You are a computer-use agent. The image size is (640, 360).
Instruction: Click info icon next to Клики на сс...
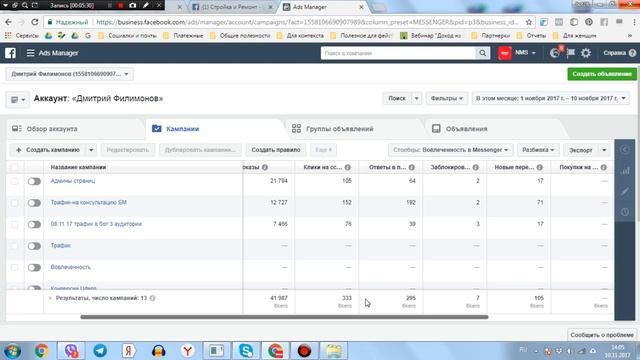pyautogui.click(x=348, y=167)
